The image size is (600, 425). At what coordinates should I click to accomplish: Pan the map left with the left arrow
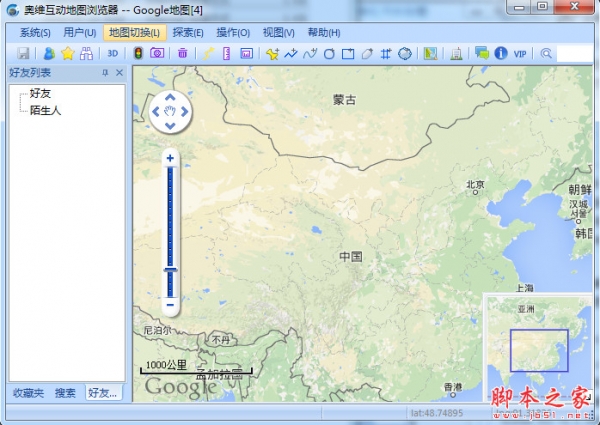[x=156, y=112]
